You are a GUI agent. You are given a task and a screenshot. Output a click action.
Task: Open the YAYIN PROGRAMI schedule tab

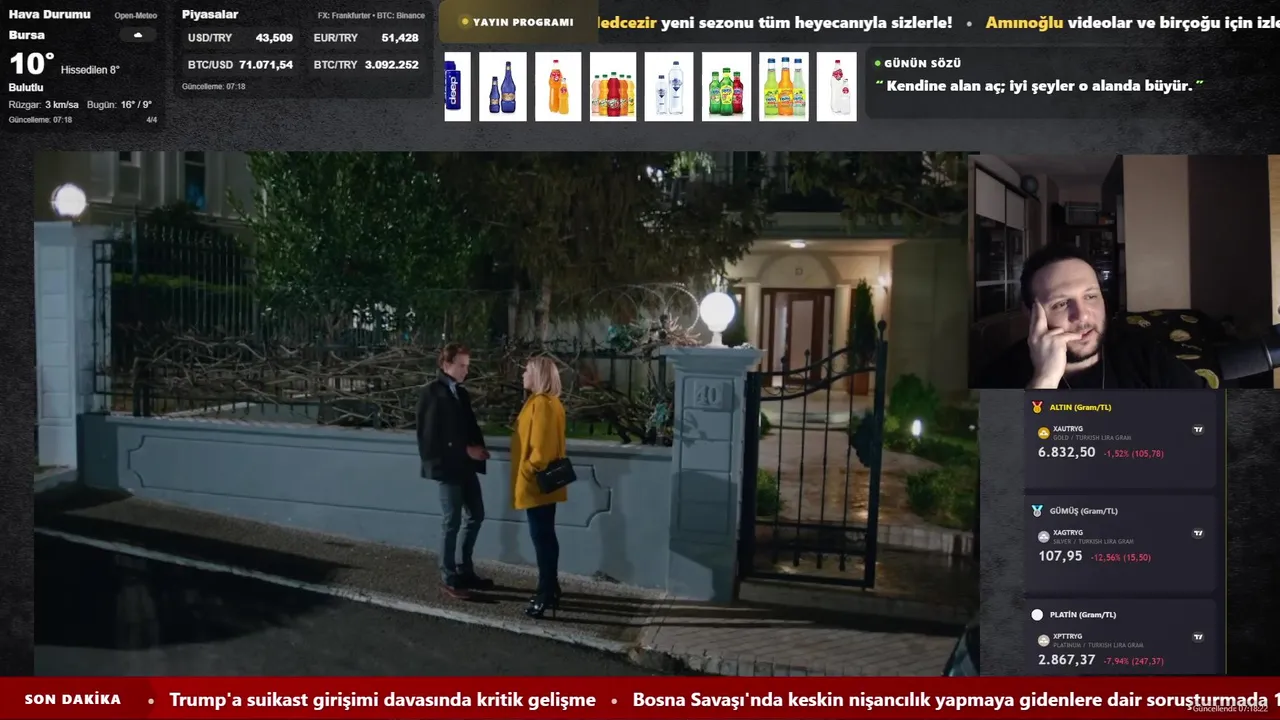click(x=517, y=22)
